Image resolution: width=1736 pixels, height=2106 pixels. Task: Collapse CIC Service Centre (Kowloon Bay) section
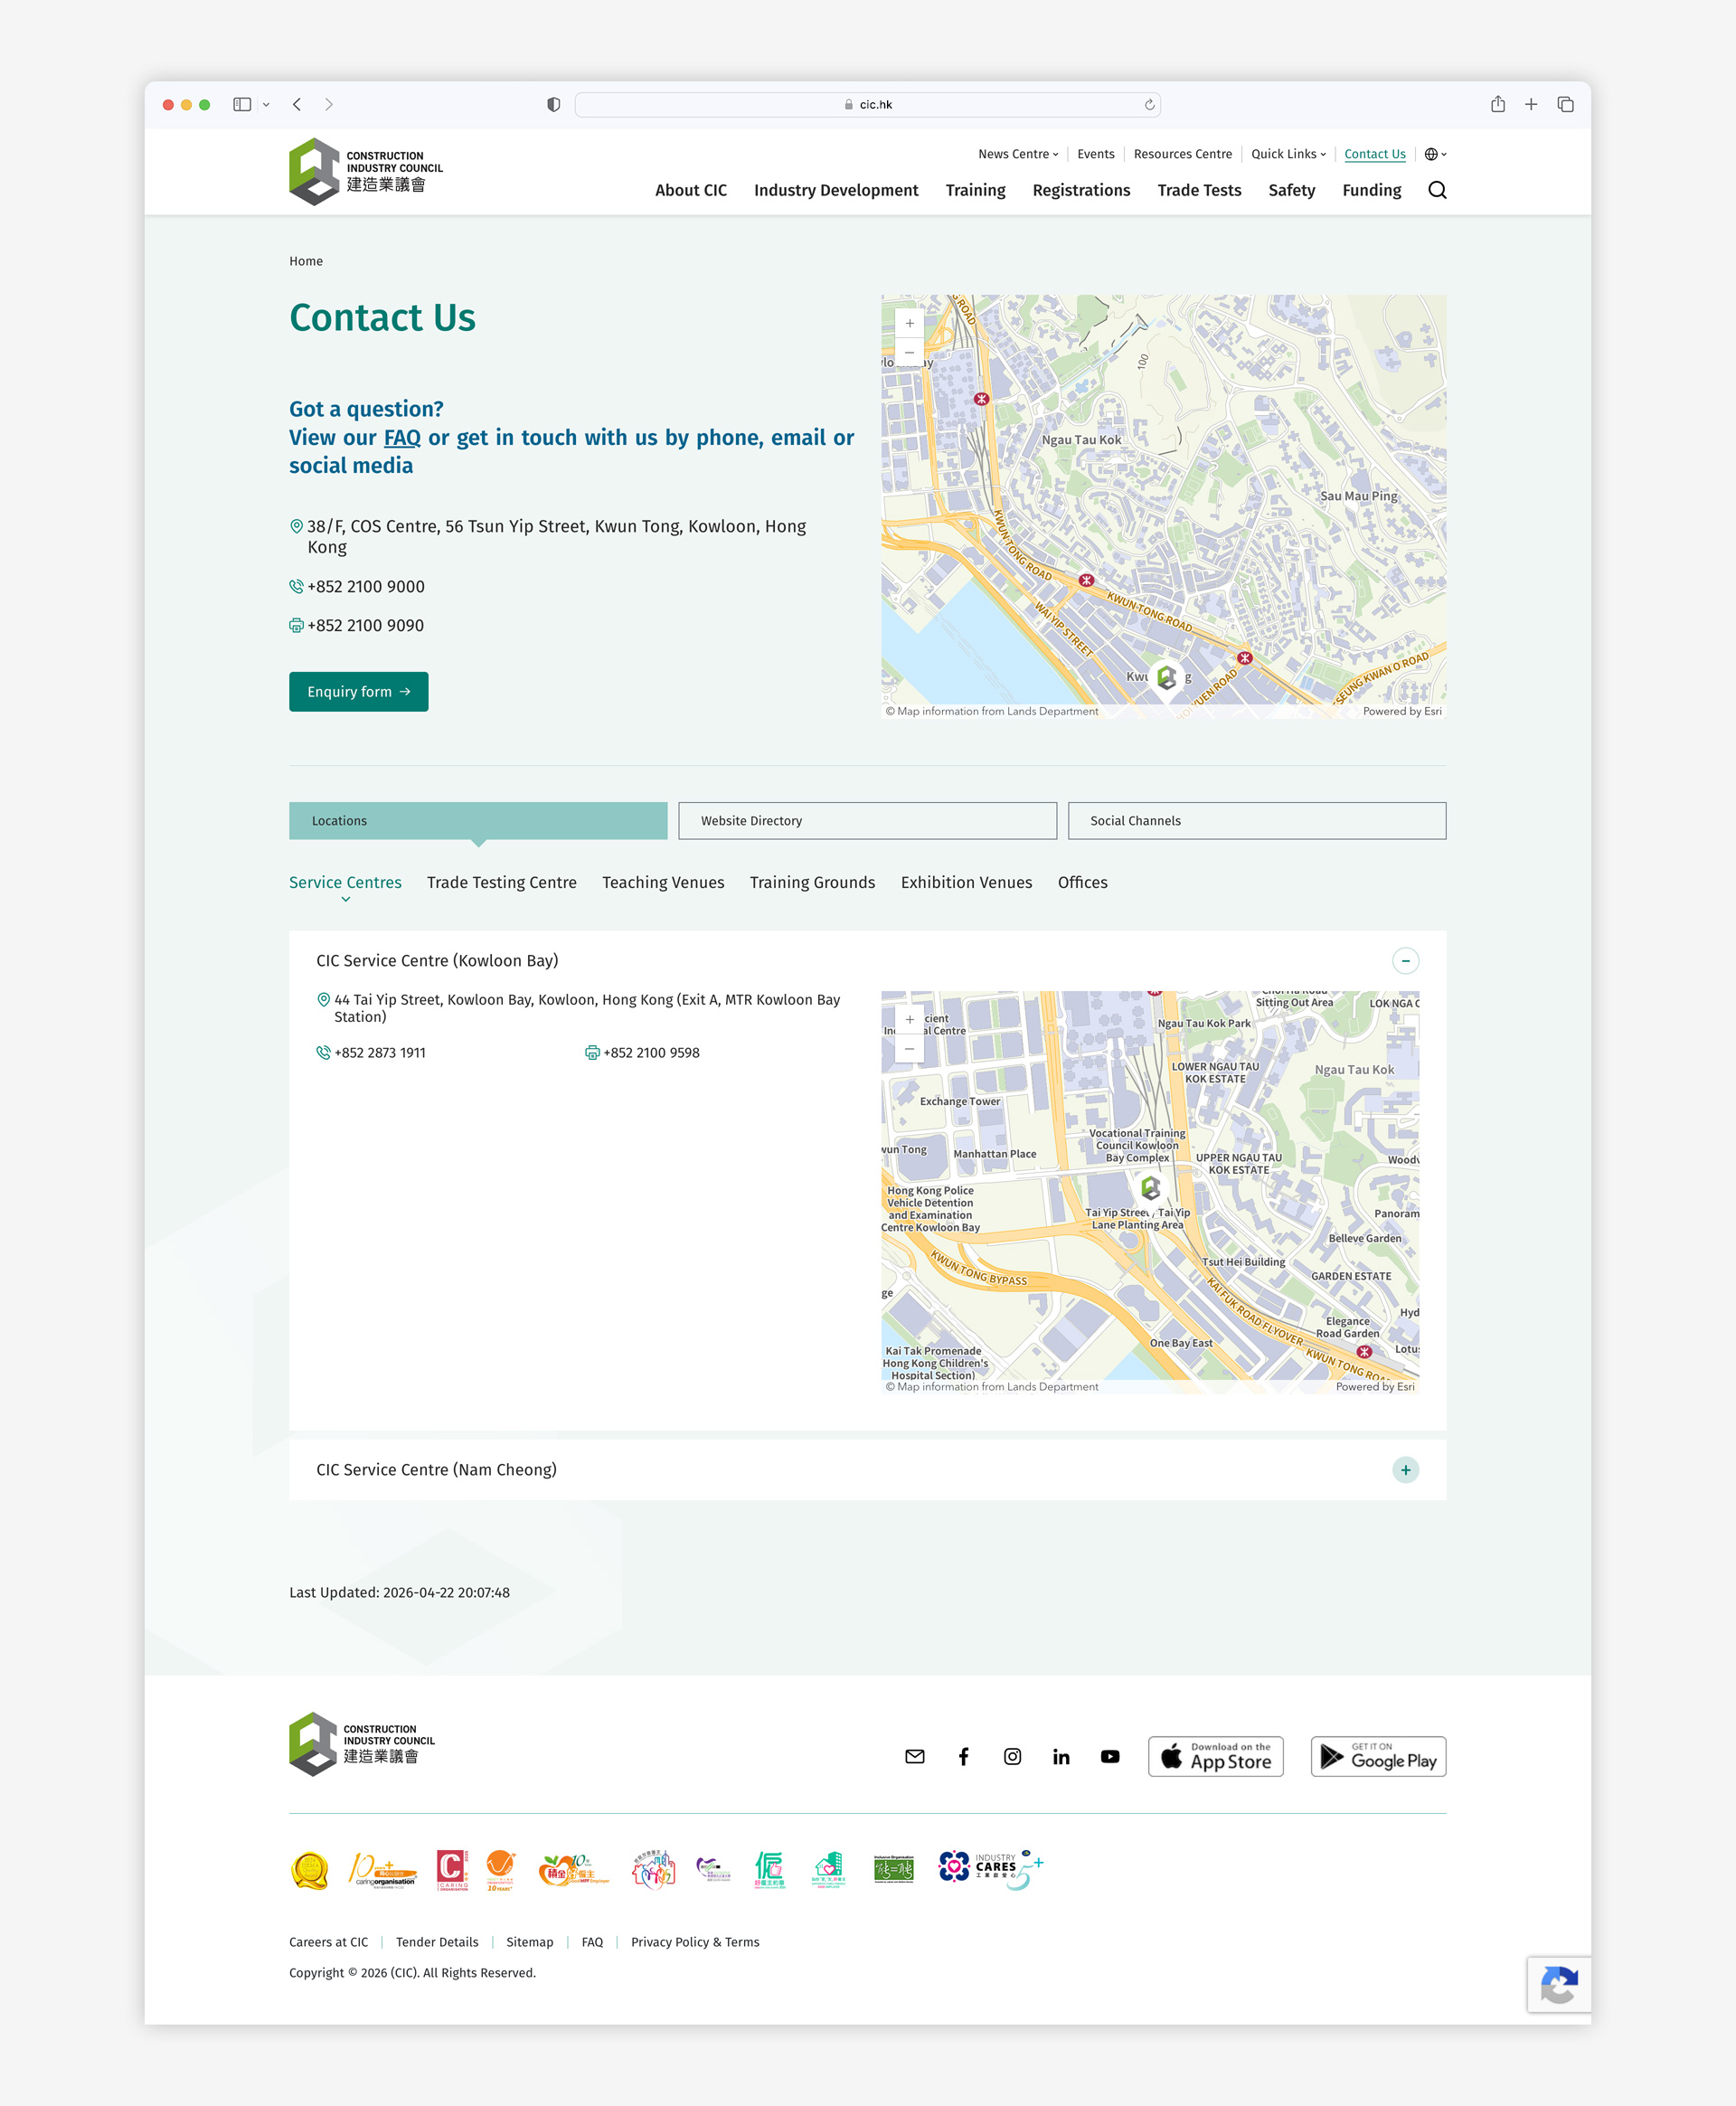coord(1406,961)
